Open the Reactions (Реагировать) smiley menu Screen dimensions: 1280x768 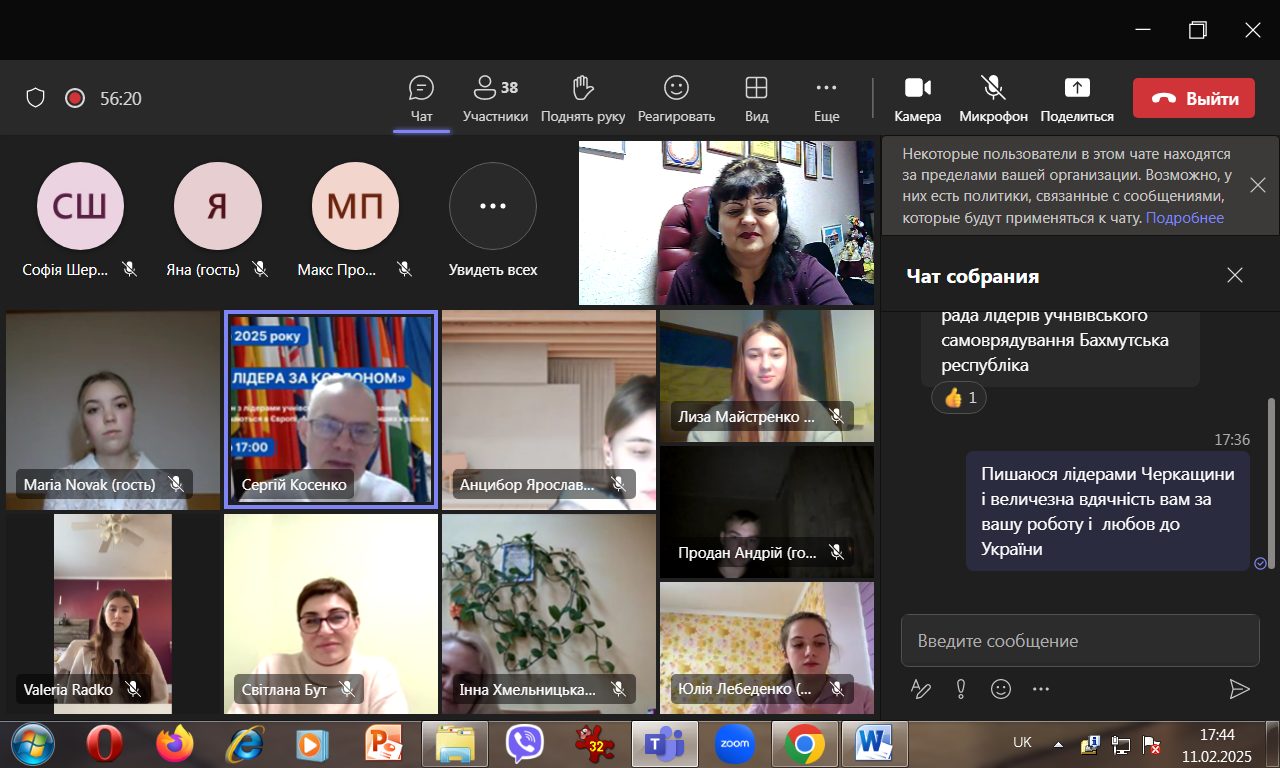(x=676, y=98)
